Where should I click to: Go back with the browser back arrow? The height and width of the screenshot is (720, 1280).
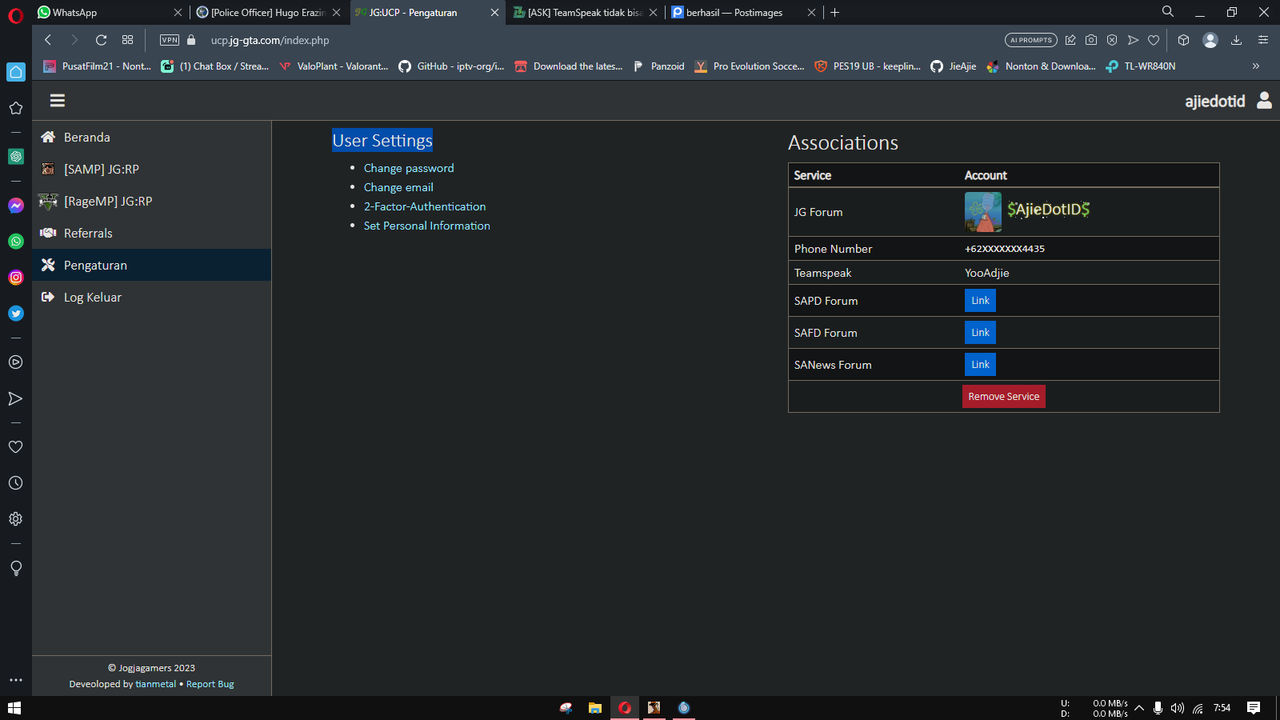coord(47,40)
